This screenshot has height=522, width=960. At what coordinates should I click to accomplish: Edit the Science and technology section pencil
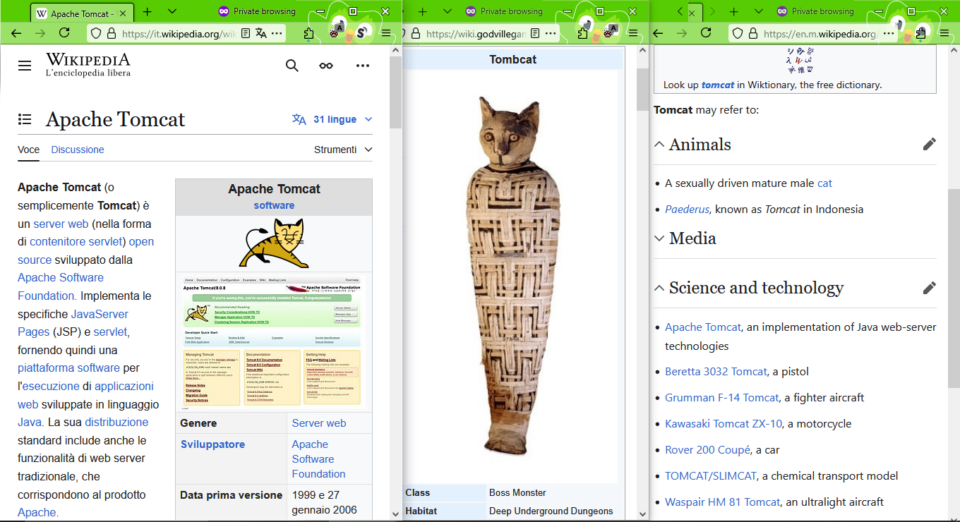click(x=929, y=288)
